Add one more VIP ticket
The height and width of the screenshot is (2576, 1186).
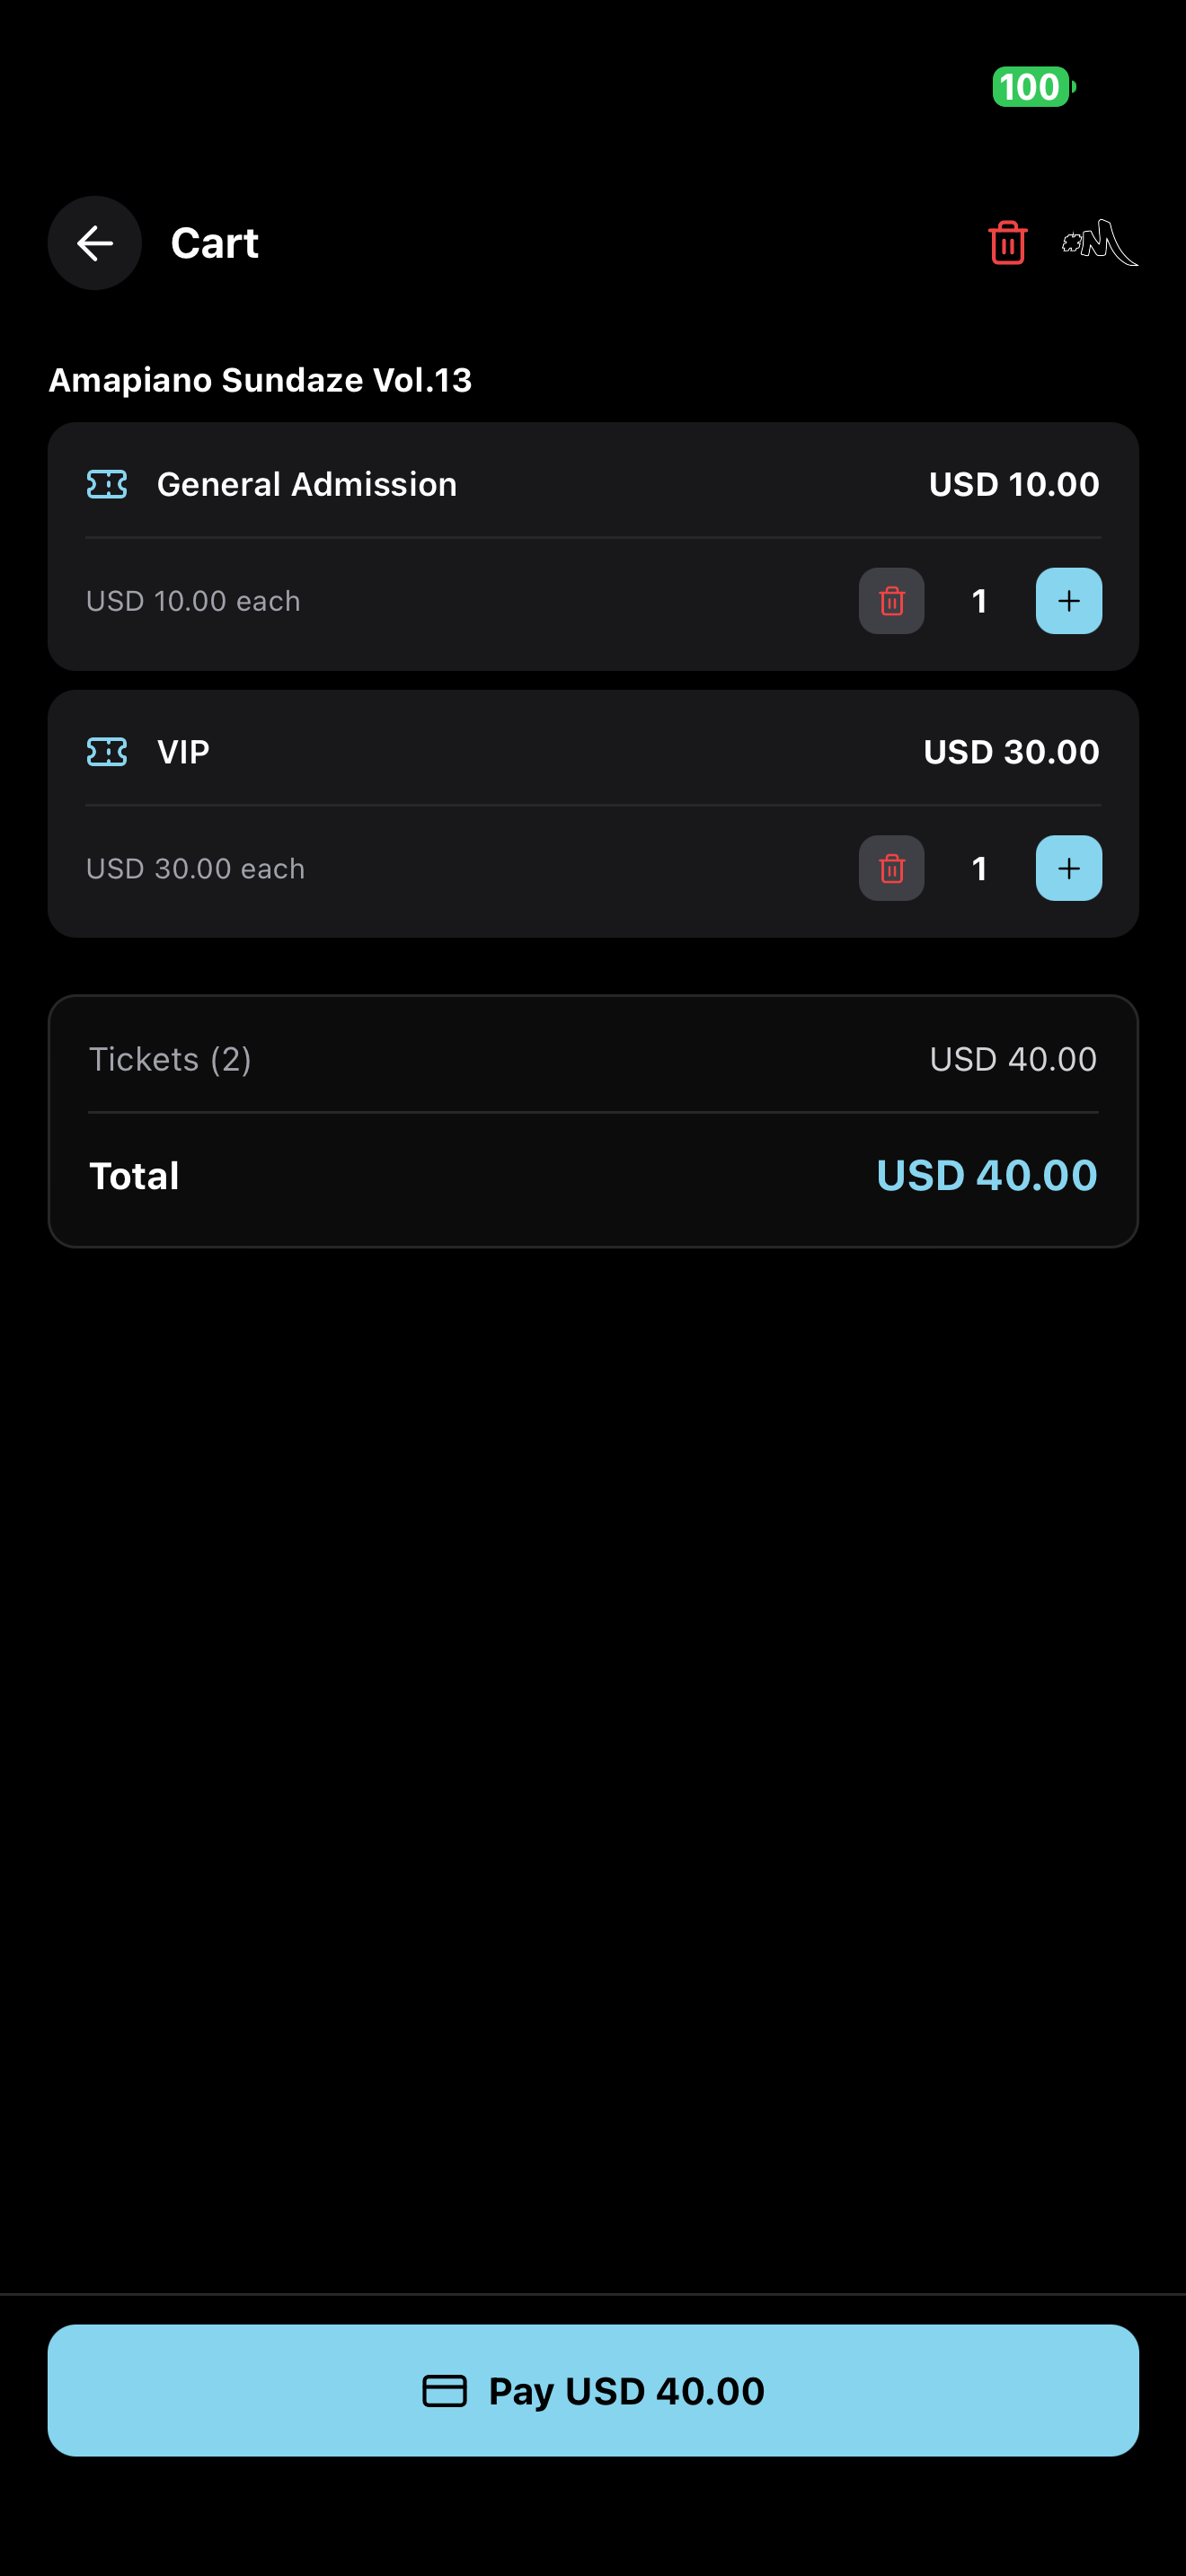pos(1068,868)
